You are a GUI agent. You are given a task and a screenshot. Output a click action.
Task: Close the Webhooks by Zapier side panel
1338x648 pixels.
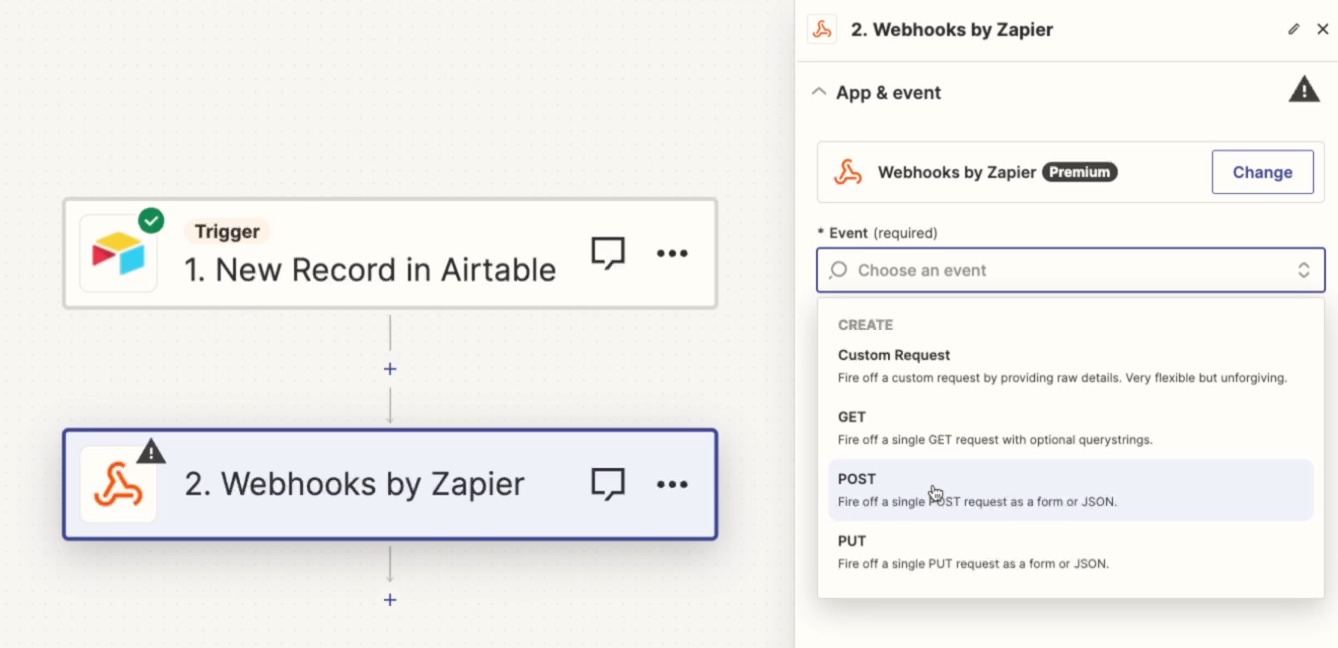pyautogui.click(x=1322, y=29)
